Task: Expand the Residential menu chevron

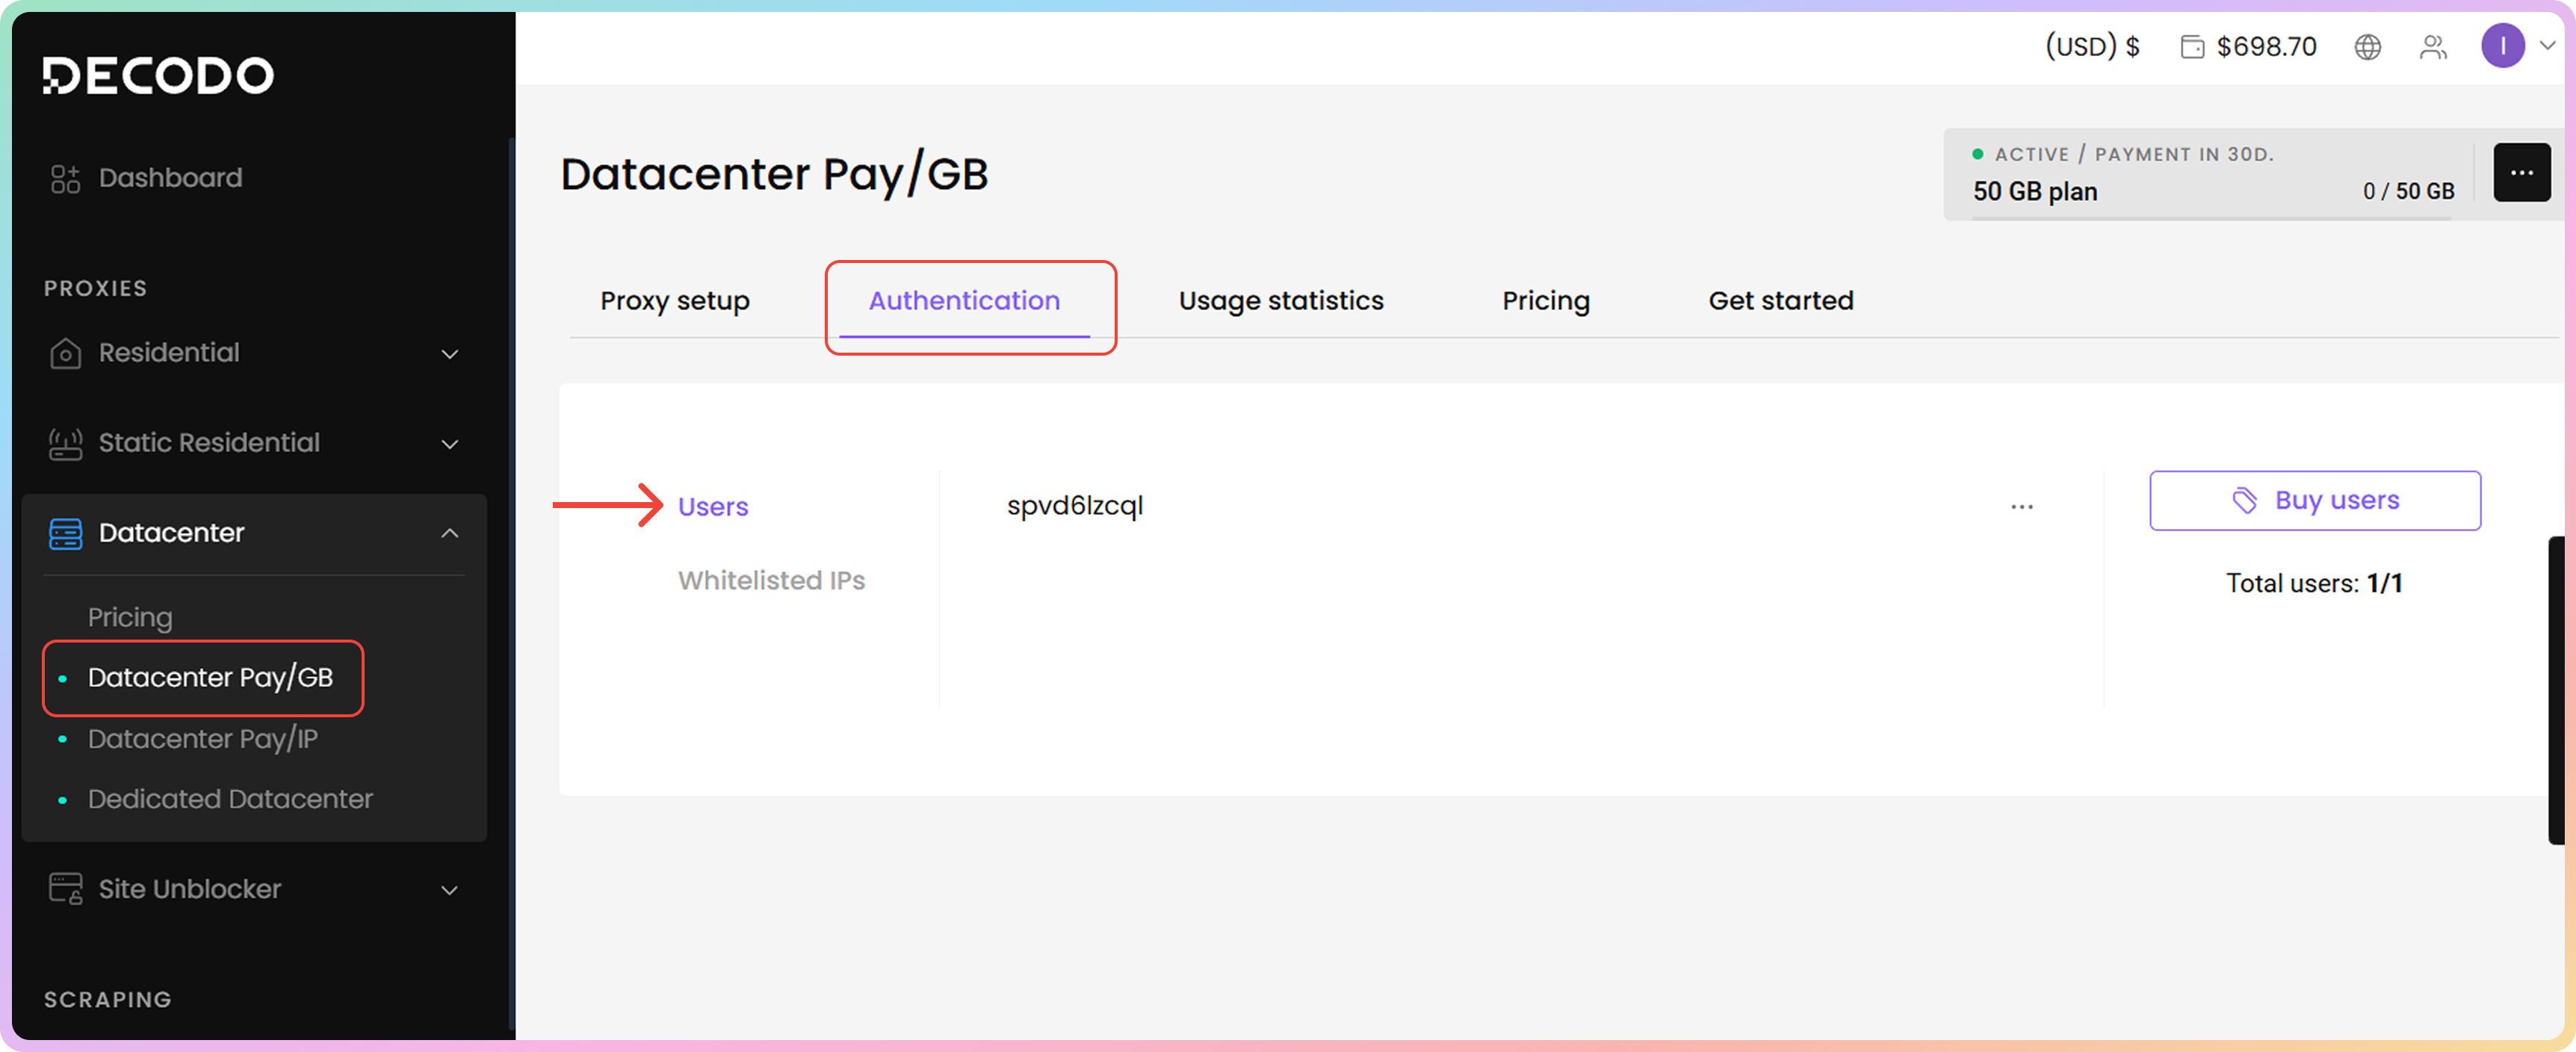Action: click(x=450, y=354)
